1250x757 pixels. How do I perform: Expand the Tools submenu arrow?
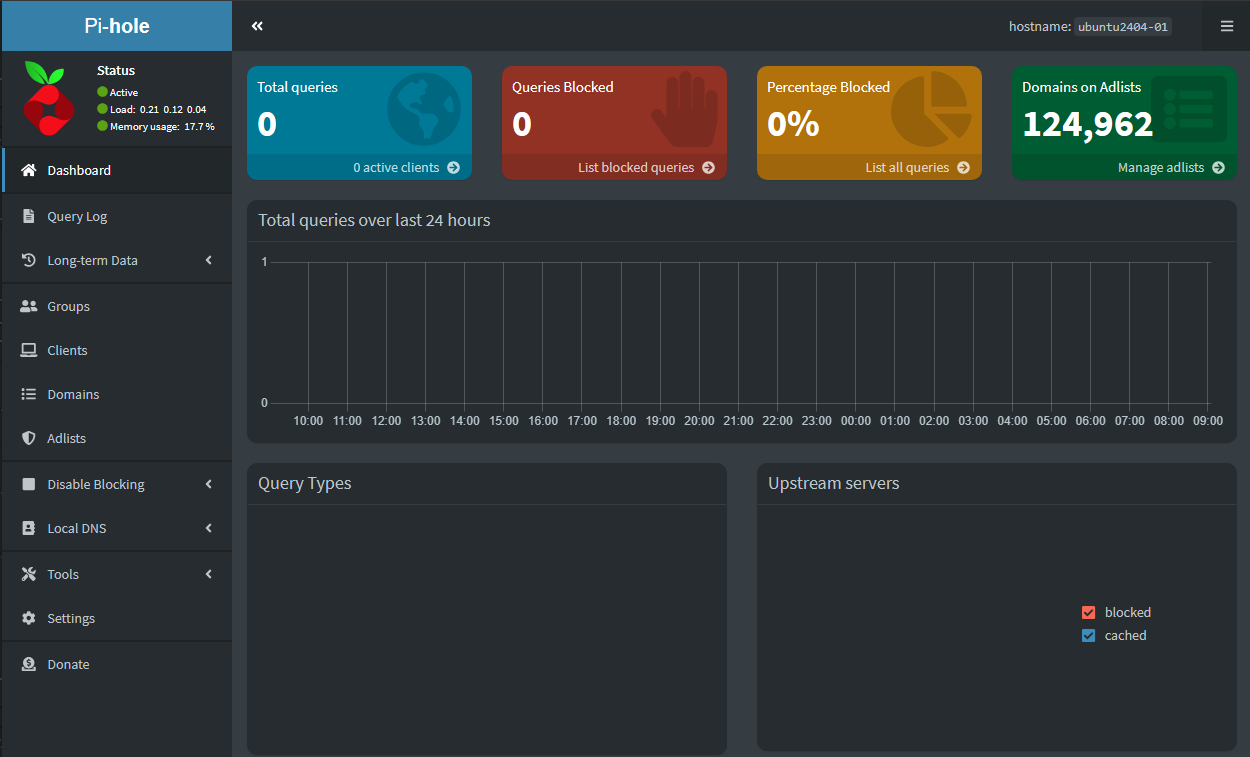click(x=209, y=574)
